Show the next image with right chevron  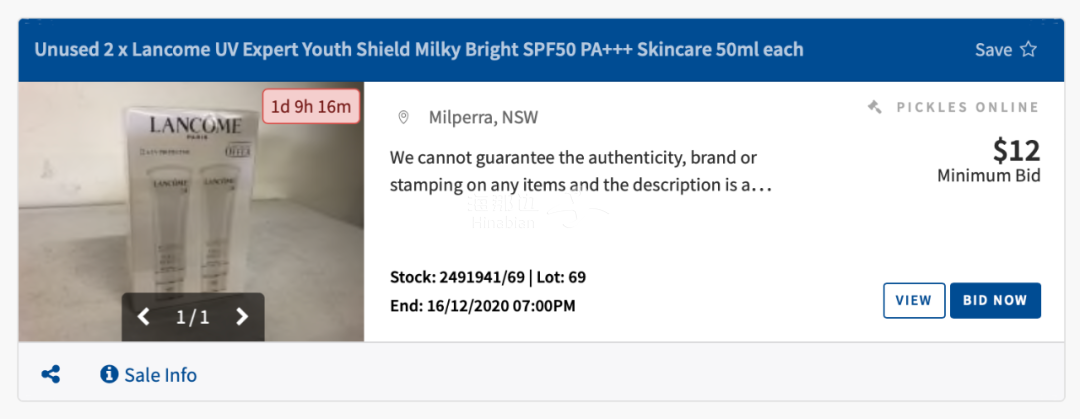pyautogui.click(x=242, y=316)
